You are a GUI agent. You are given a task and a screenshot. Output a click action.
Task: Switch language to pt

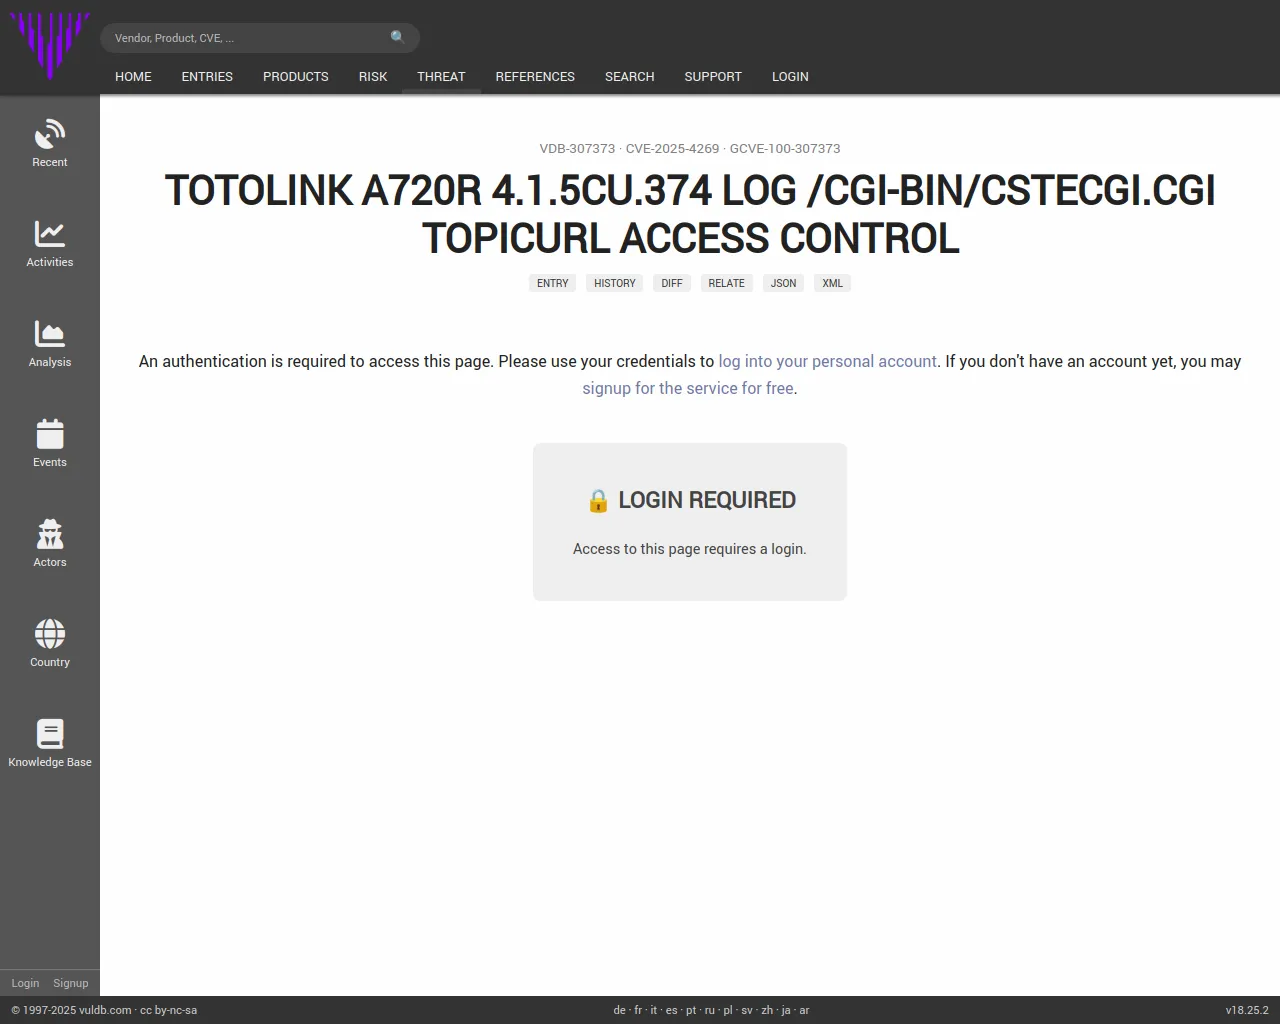[691, 1010]
